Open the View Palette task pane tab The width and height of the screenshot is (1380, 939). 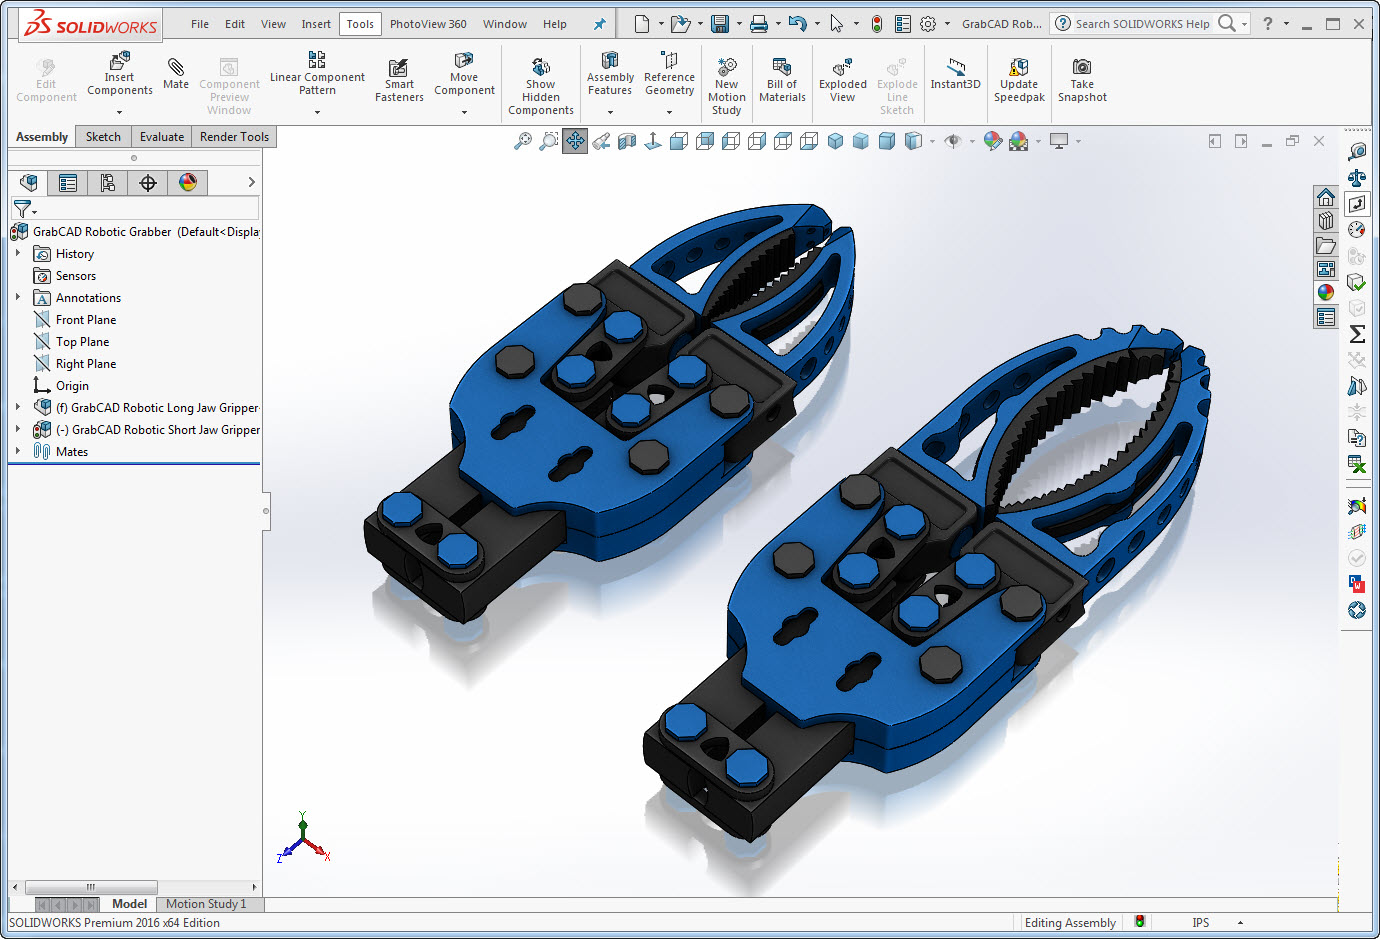(x=1326, y=269)
